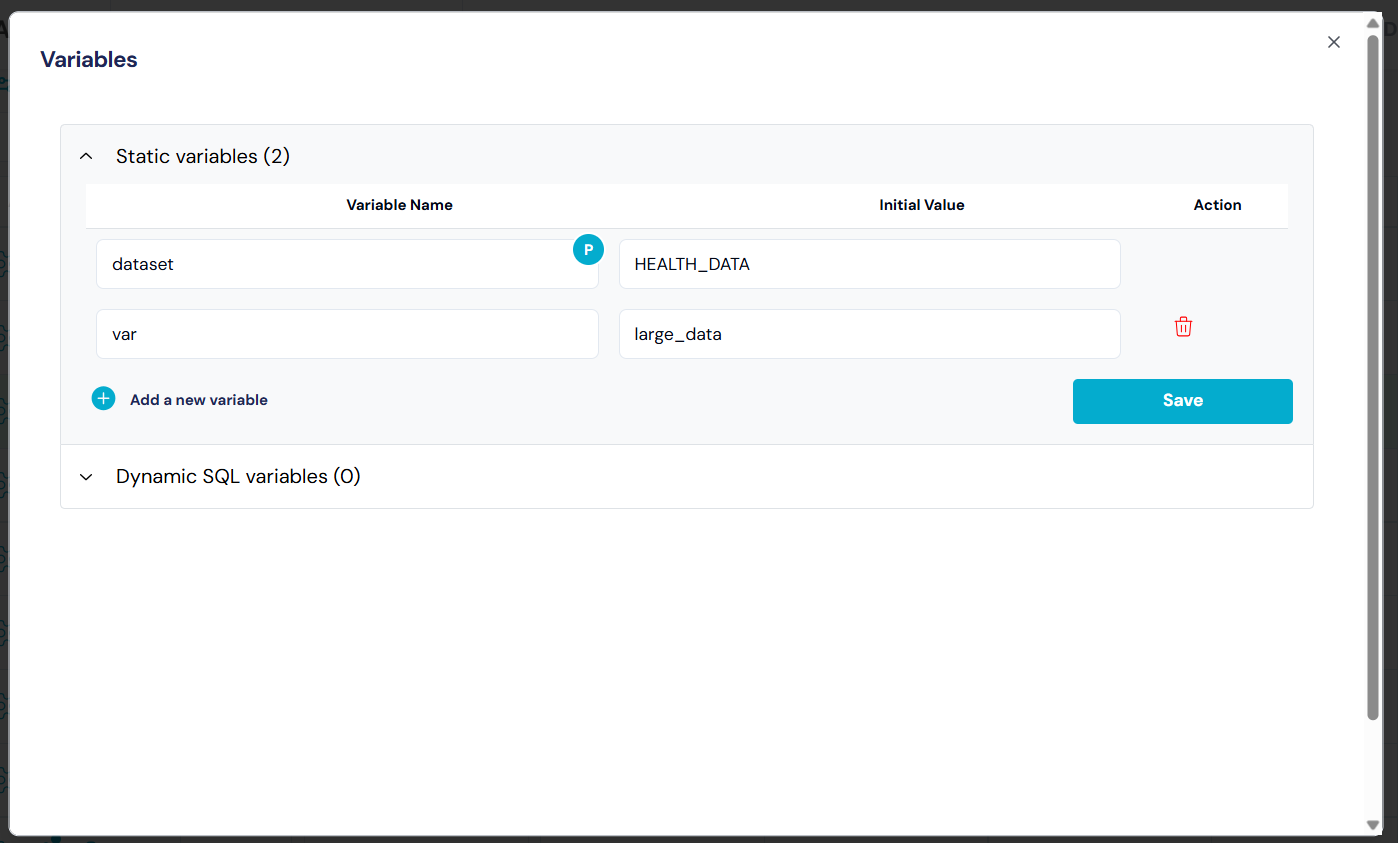
Task: Collapse the Static variables chevron
Action: pyautogui.click(x=86, y=157)
